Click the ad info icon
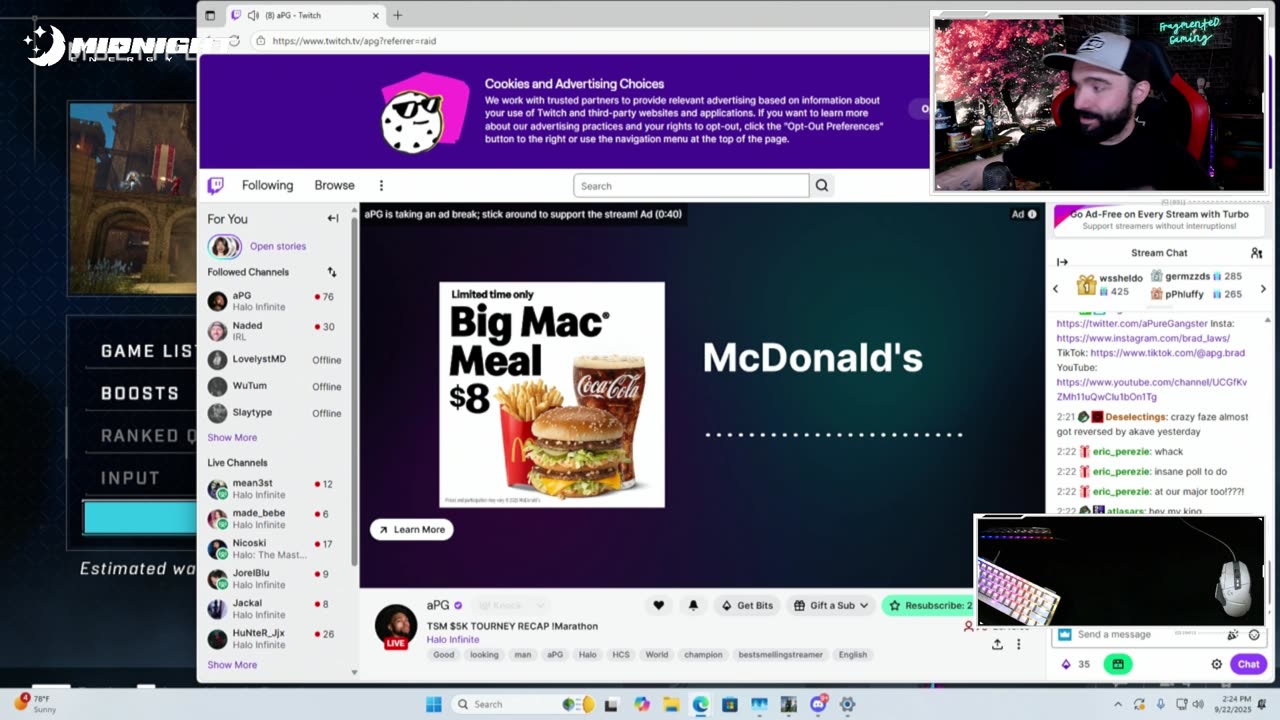The image size is (1280, 720). 1032,214
